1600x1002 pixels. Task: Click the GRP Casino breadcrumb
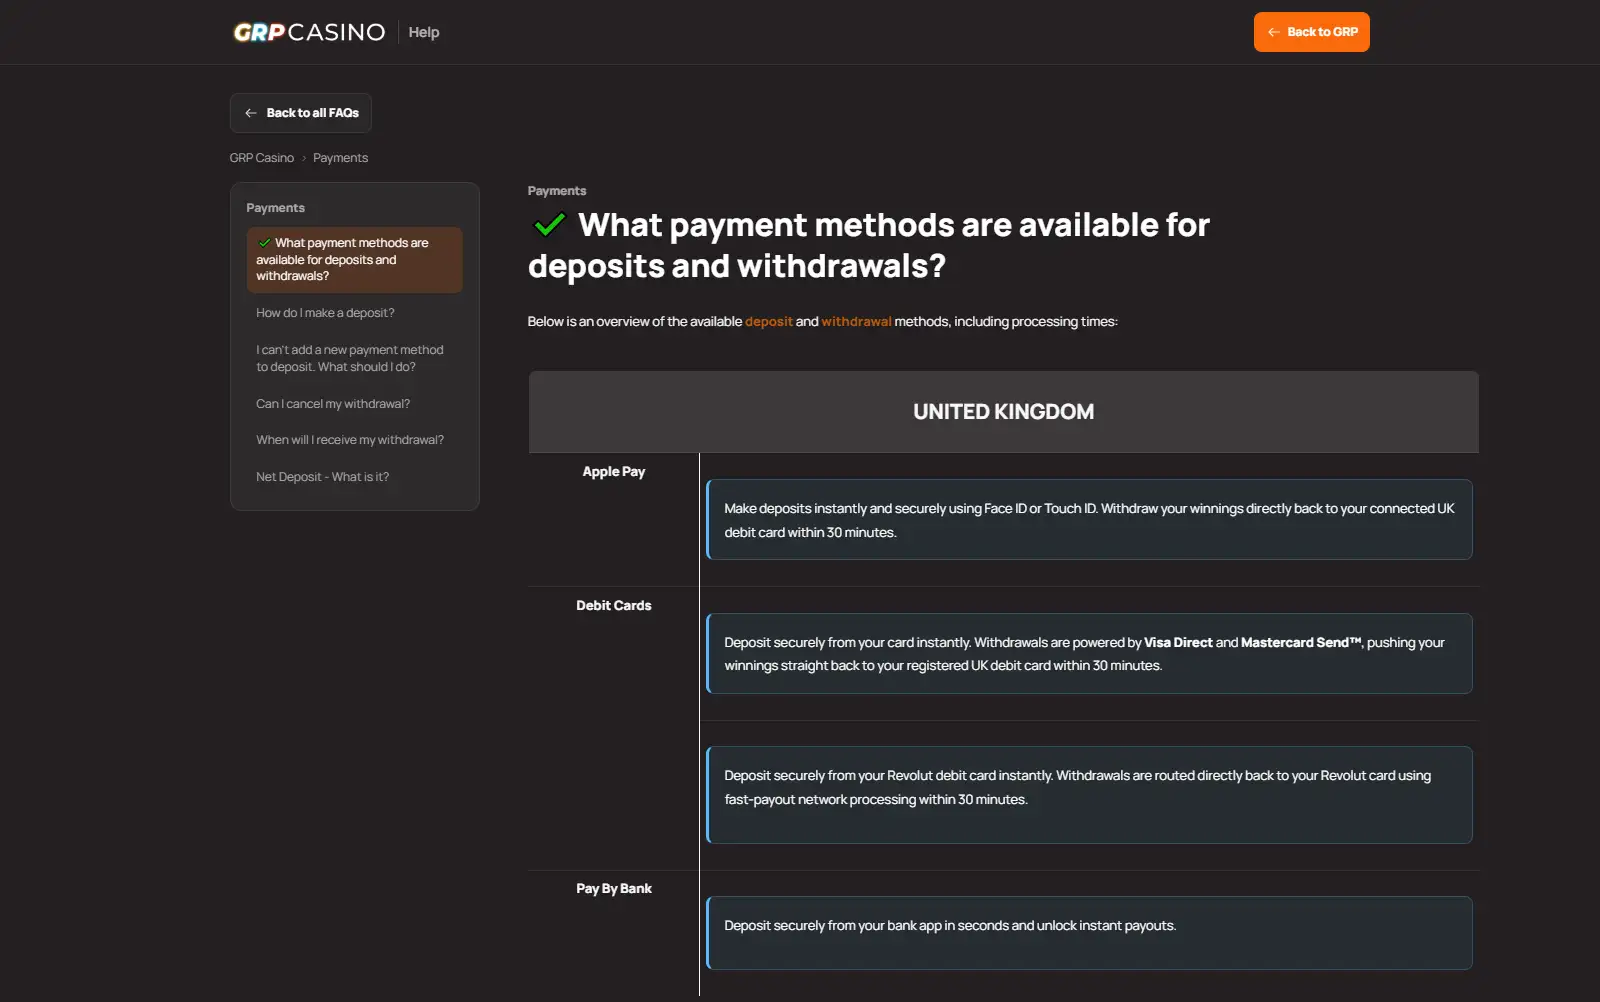point(262,158)
